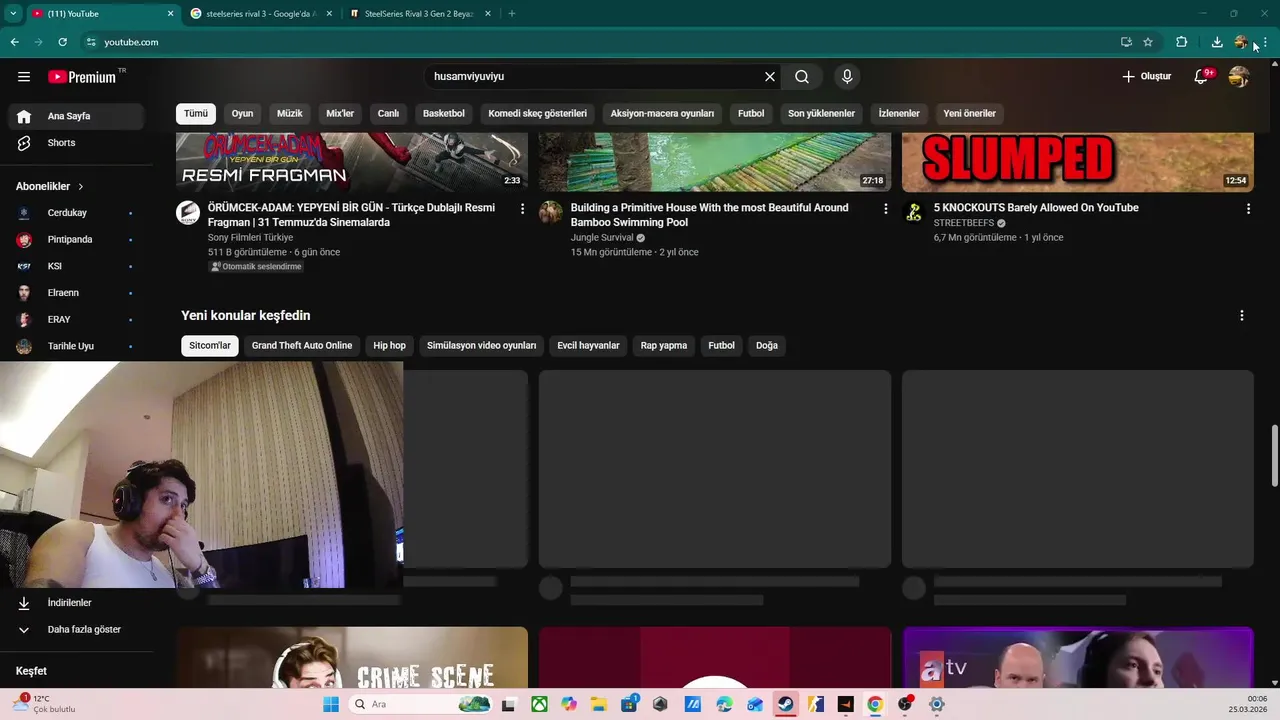The image size is (1280, 720).
Task: Click the install app icon in address bar
Action: (1126, 42)
